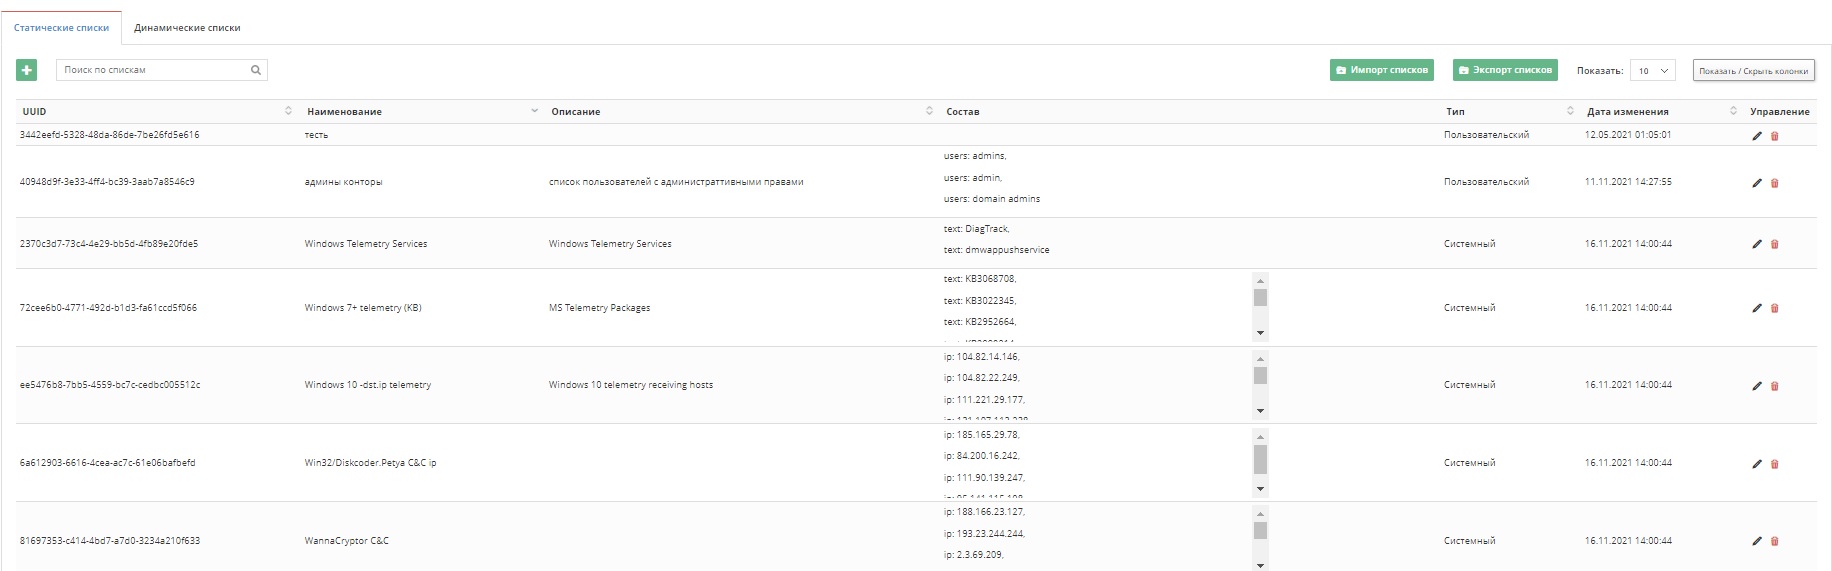Delete the 'админы конторы' list
This screenshot has width=1832, height=571.
pos(1775,183)
